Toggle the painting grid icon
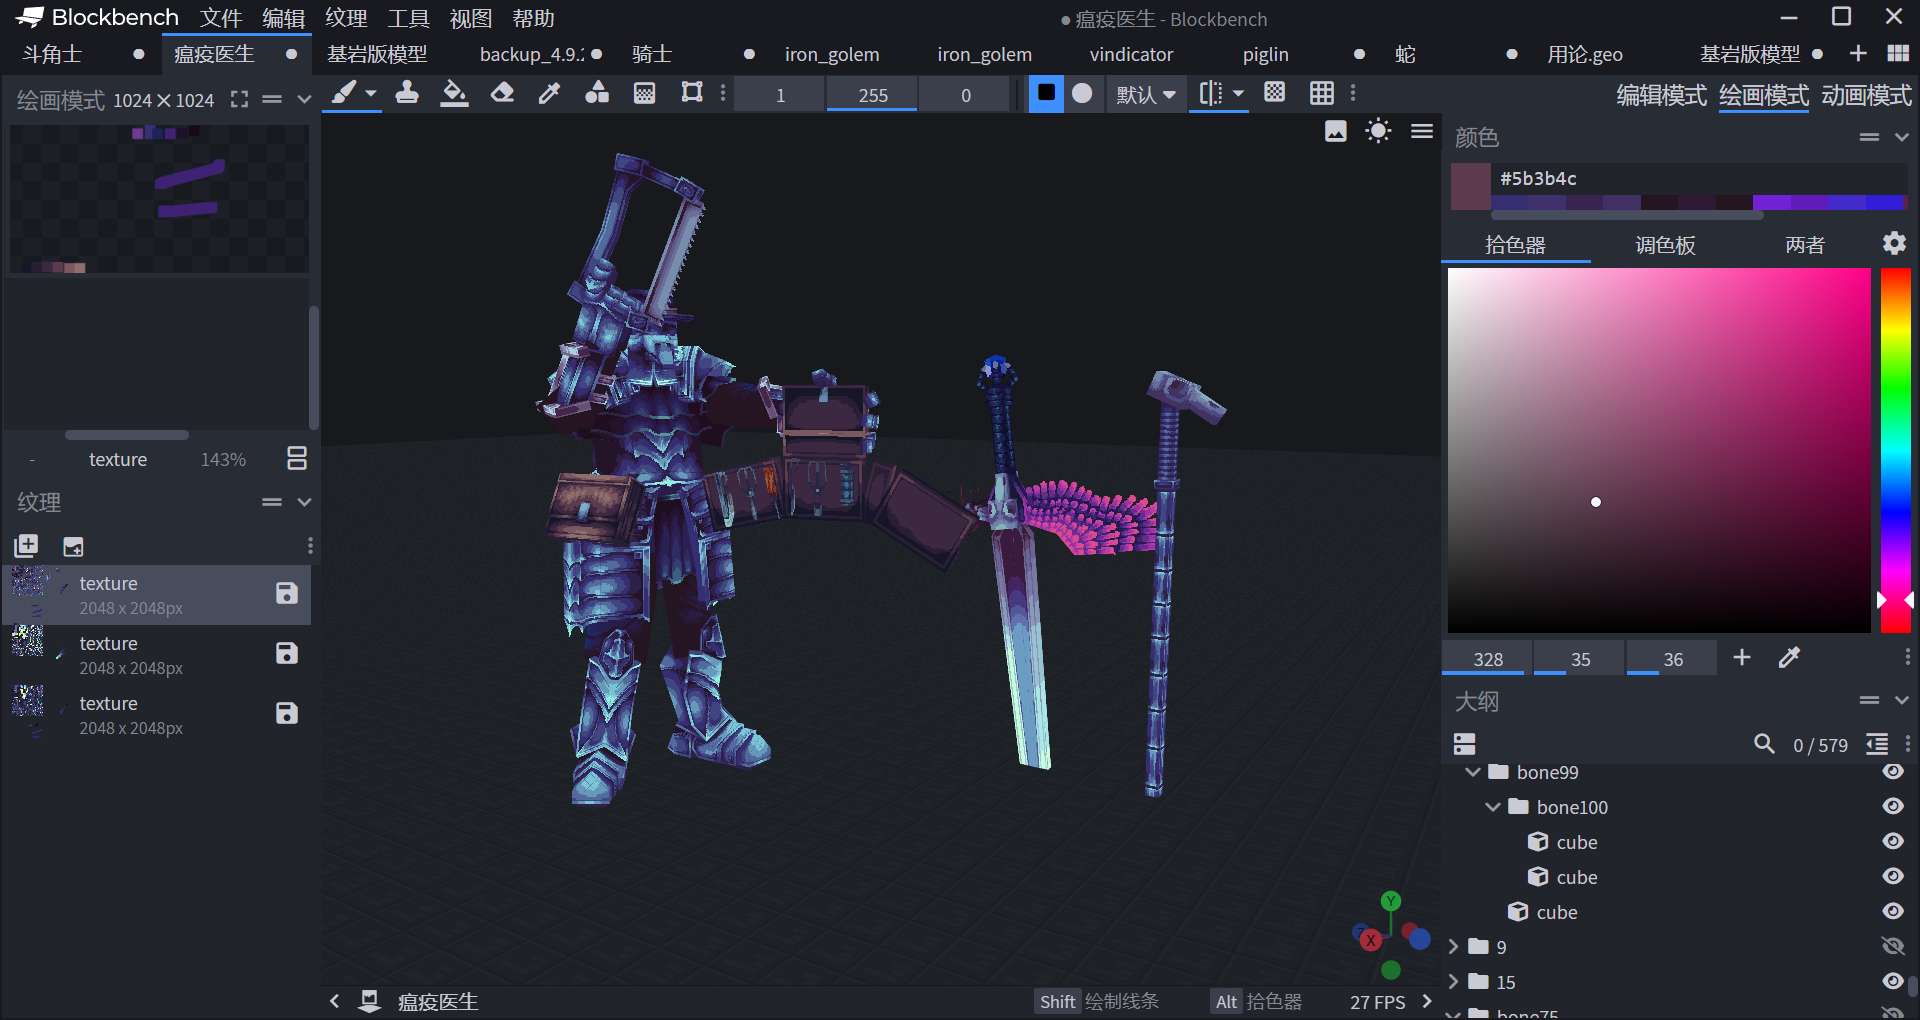Image resolution: width=1920 pixels, height=1020 pixels. (1322, 93)
